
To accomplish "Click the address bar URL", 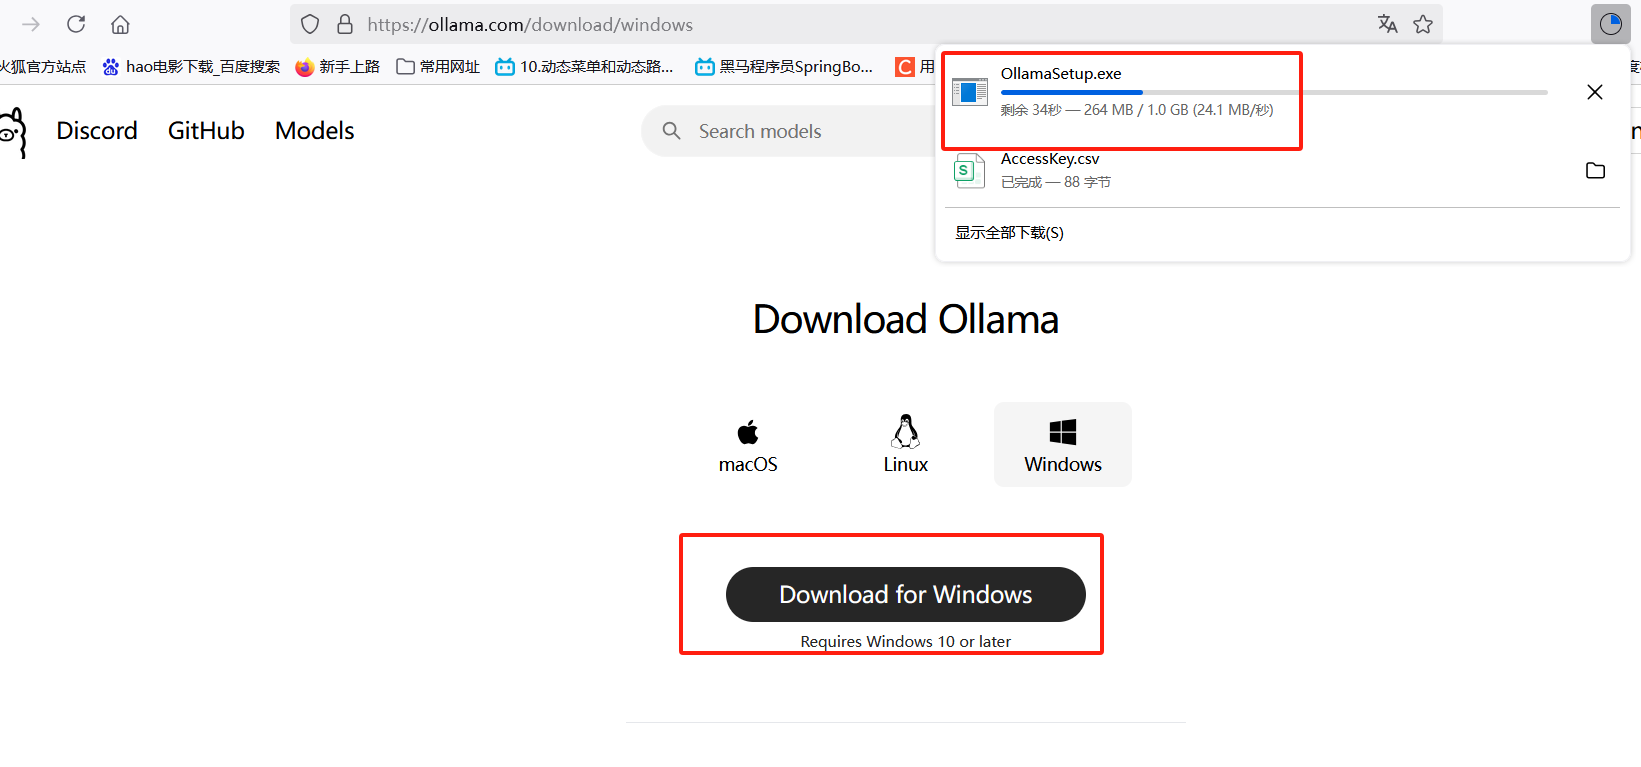I will [x=530, y=24].
